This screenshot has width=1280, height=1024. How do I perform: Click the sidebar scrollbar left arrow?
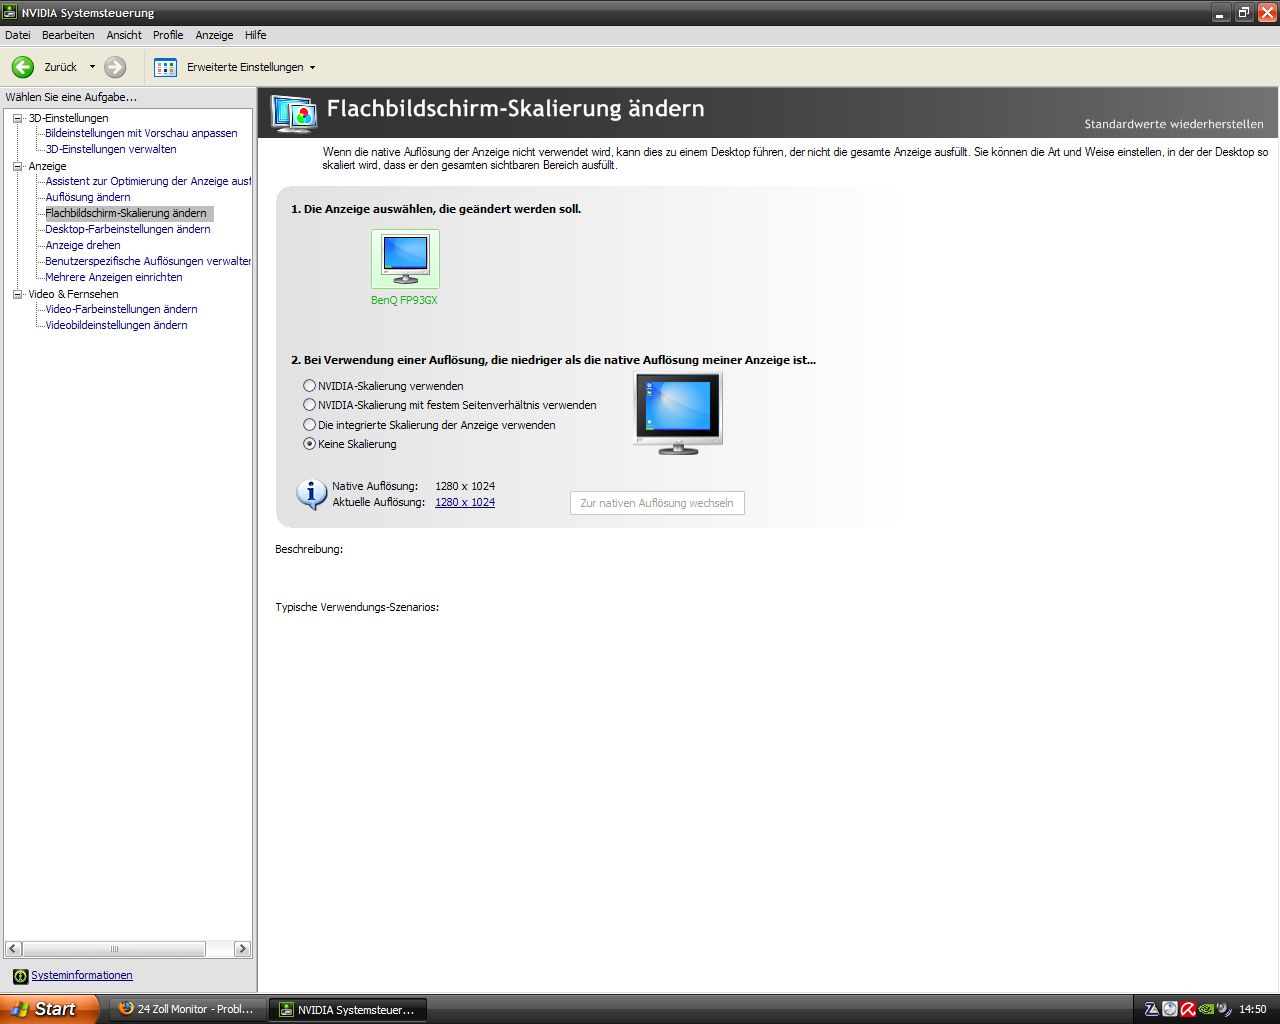pyautogui.click(x=13, y=949)
